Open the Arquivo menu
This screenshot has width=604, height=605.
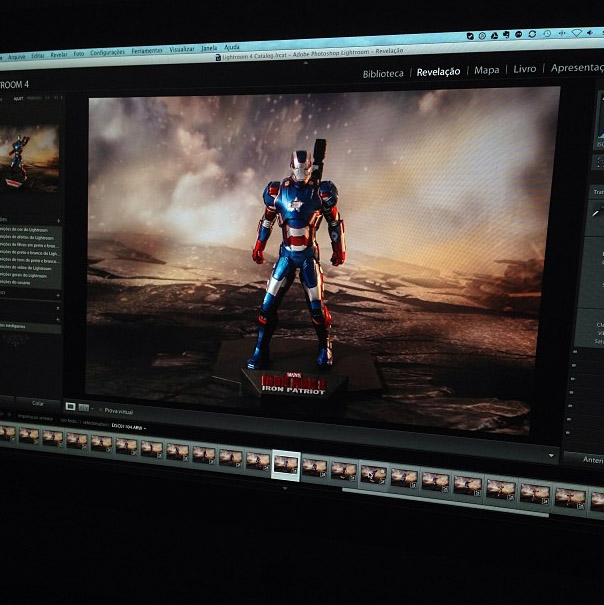(16, 57)
